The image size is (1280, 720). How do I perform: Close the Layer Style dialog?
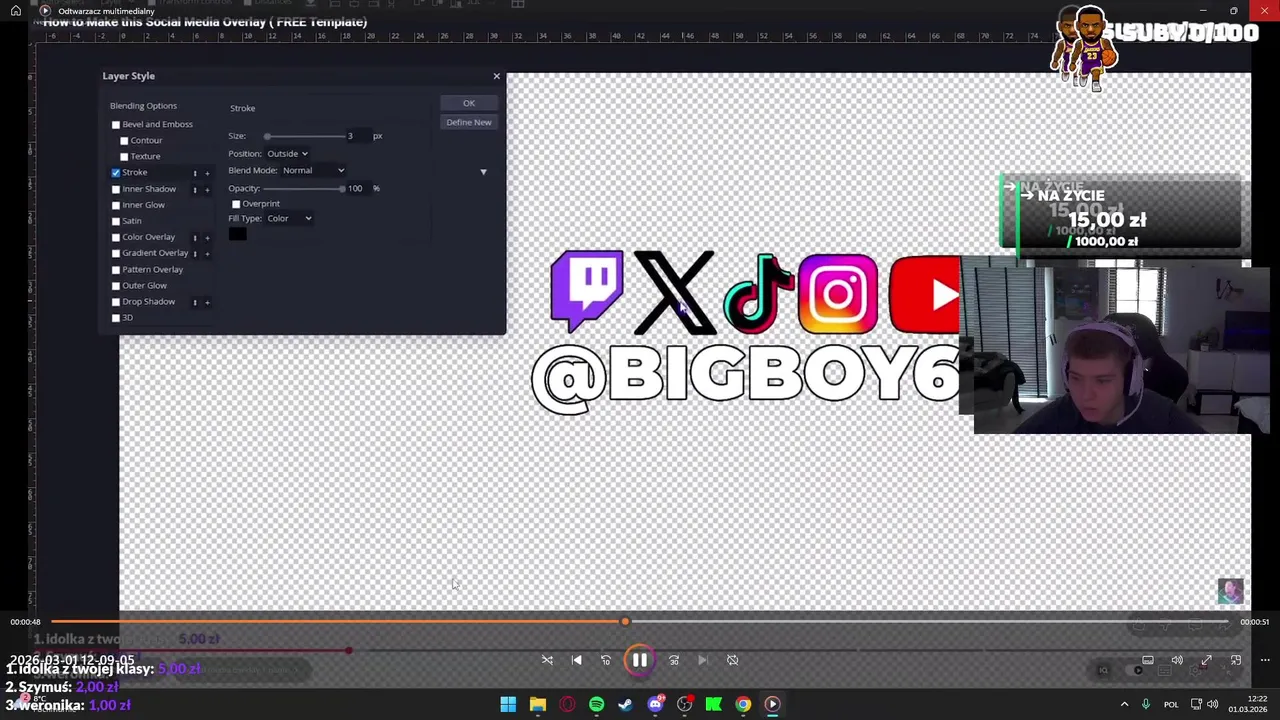[496, 76]
